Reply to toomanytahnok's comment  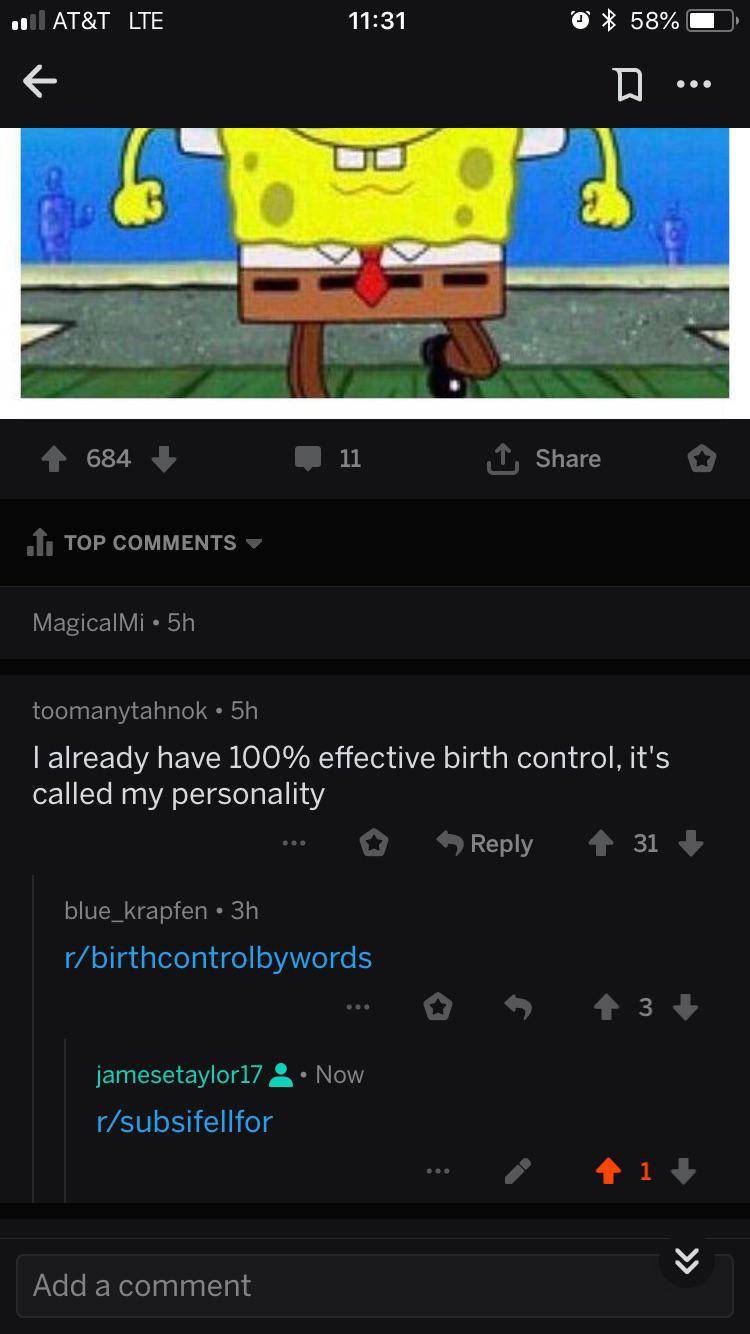tap(486, 843)
